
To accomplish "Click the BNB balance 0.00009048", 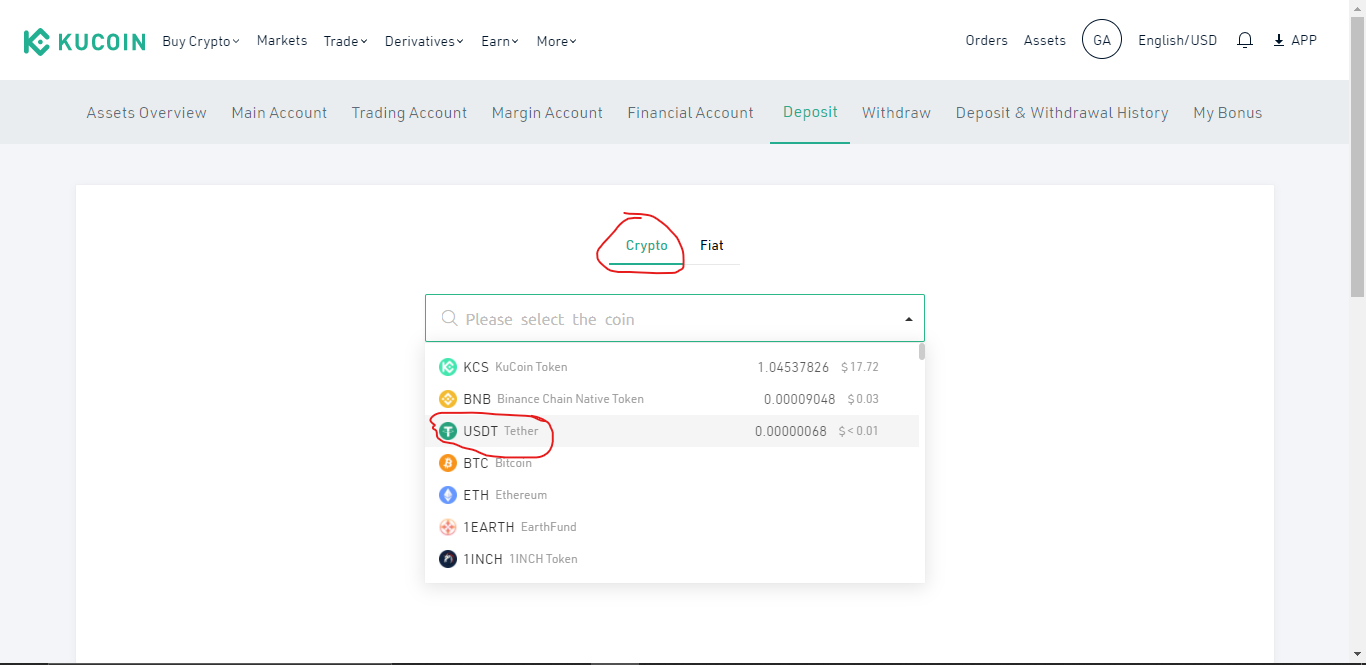I will coord(800,399).
